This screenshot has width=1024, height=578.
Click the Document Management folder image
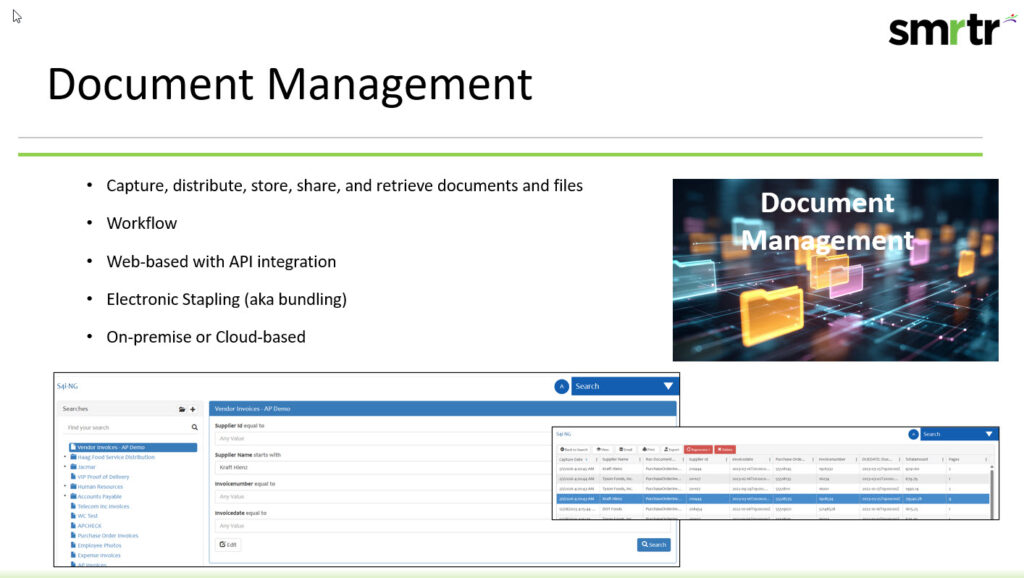point(835,270)
